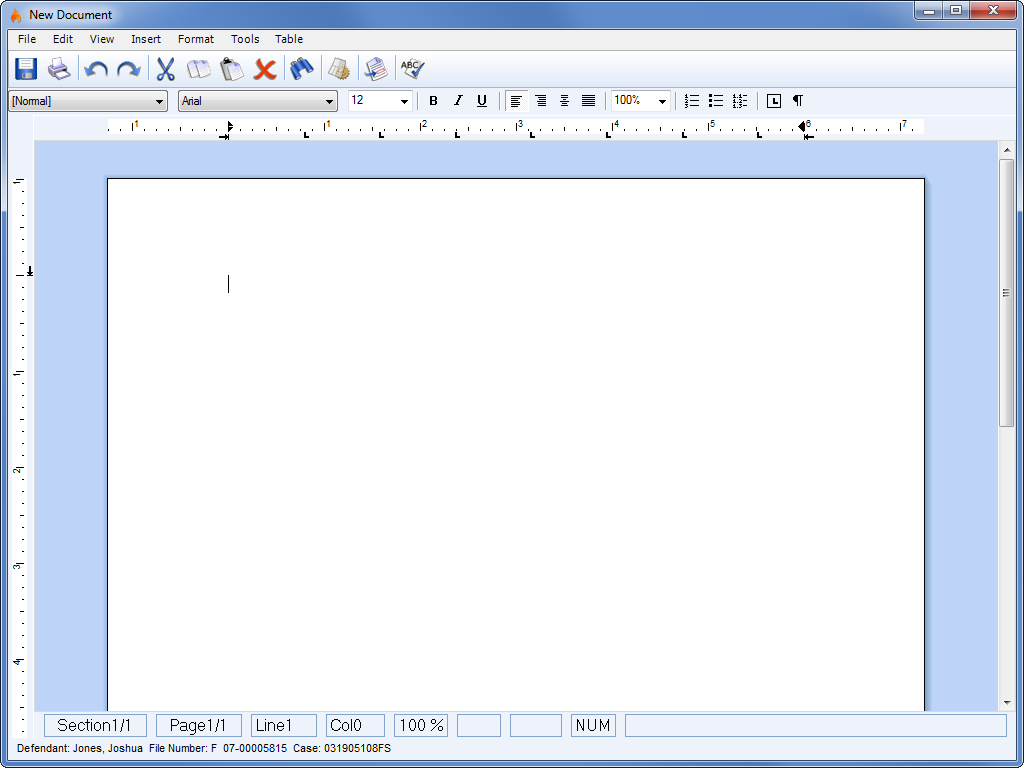Click the scroll up arrow

click(x=1006, y=150)
